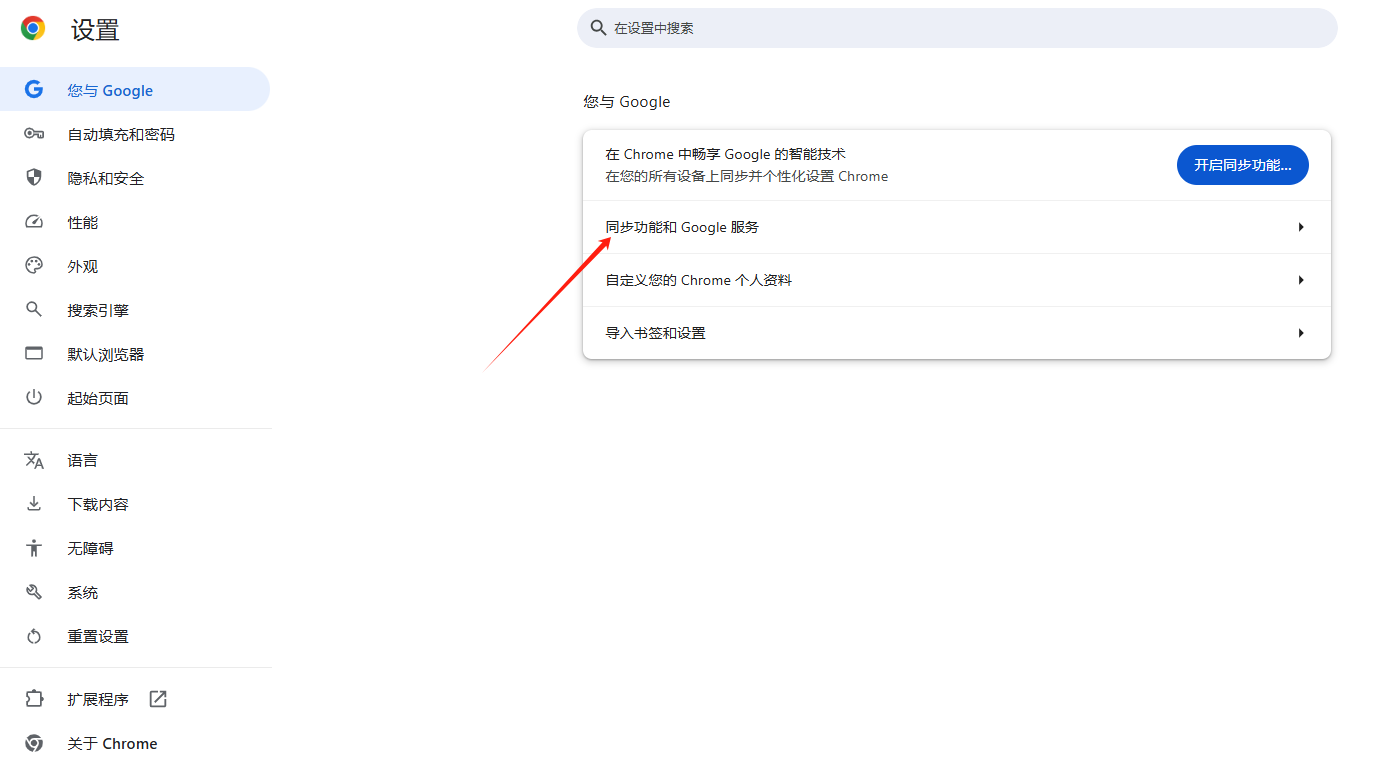This screenshot has width=1392, height=784.
Task: Open 无障碍 settings section
Action: click(135, 548)
